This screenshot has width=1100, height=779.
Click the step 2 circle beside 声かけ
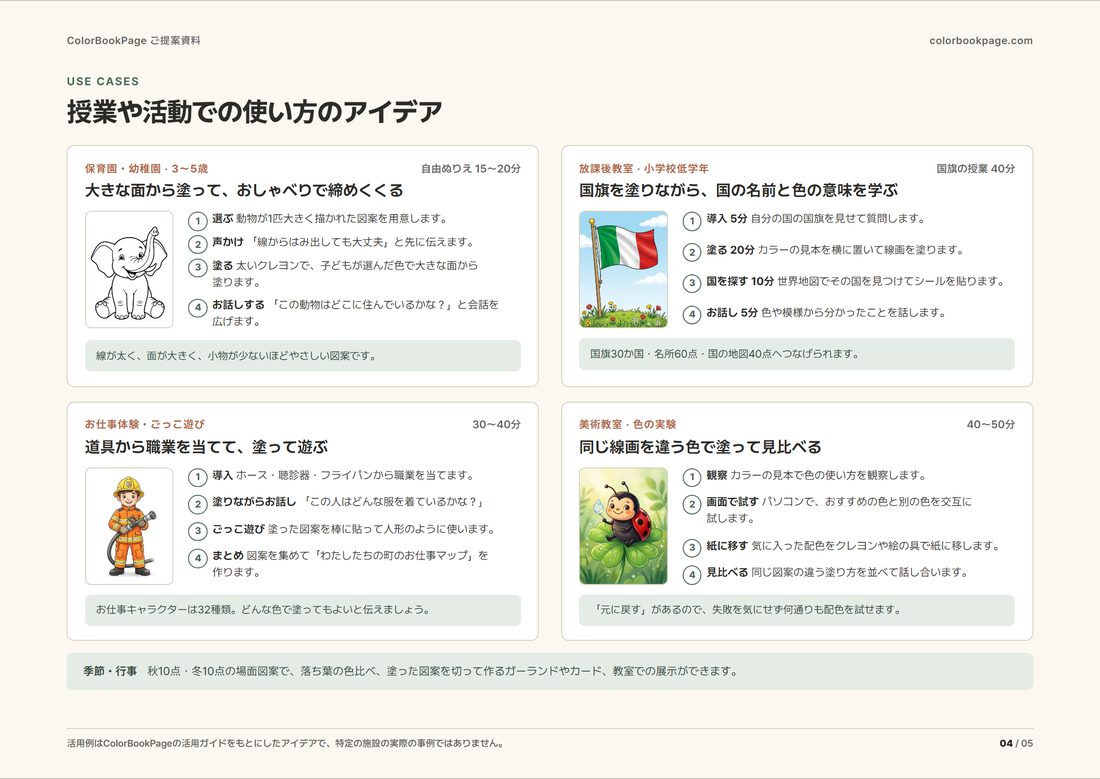click(x=198, y=244)
